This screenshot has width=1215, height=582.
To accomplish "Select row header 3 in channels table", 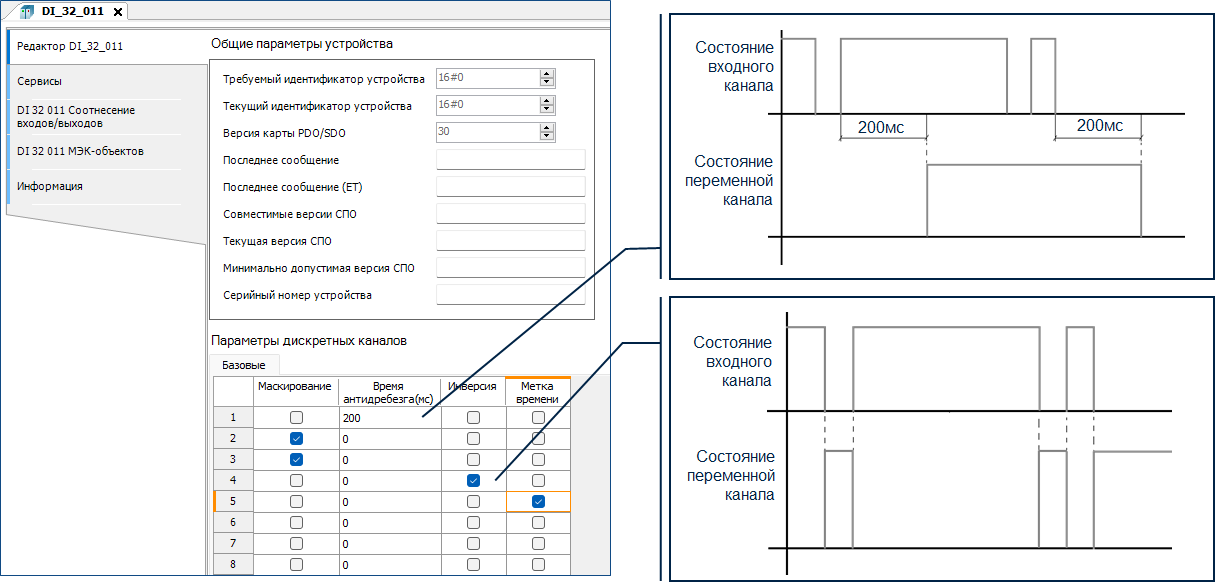I will (233, 460).
